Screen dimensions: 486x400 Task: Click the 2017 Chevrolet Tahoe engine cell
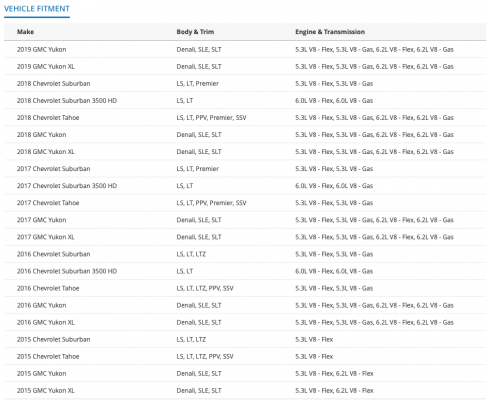334,203
